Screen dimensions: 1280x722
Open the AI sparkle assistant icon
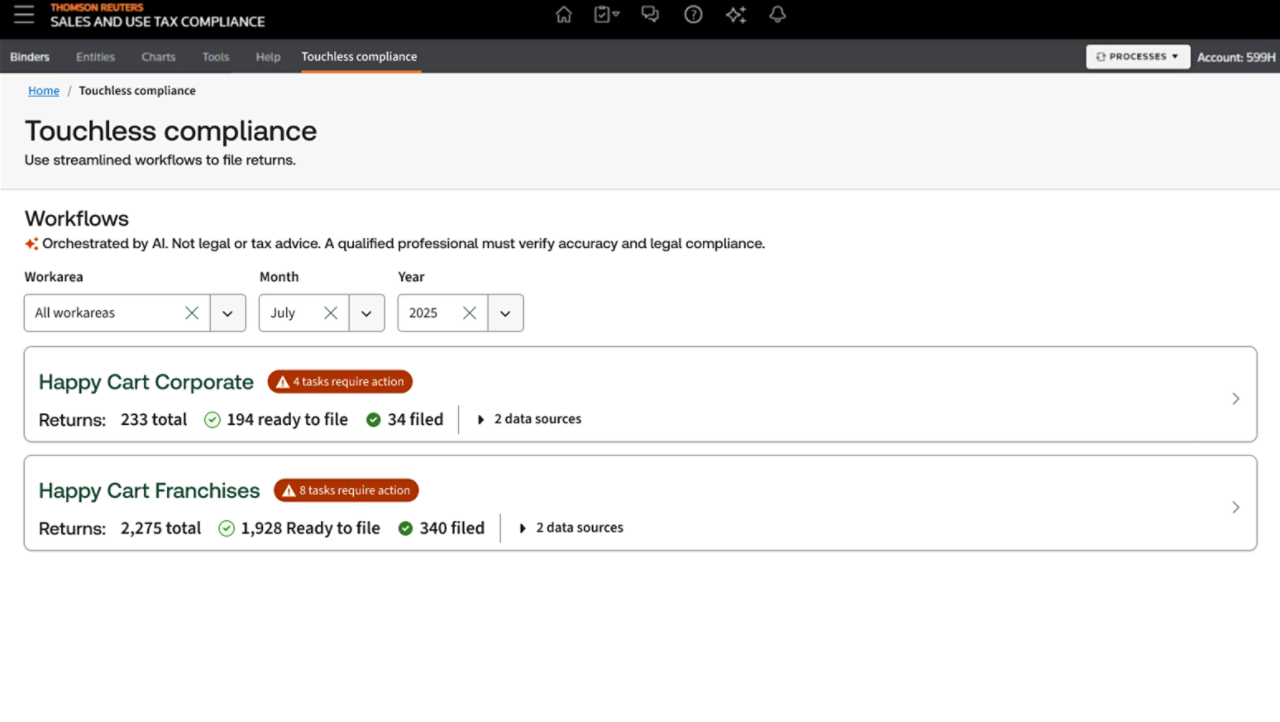[x=736, y=15]
